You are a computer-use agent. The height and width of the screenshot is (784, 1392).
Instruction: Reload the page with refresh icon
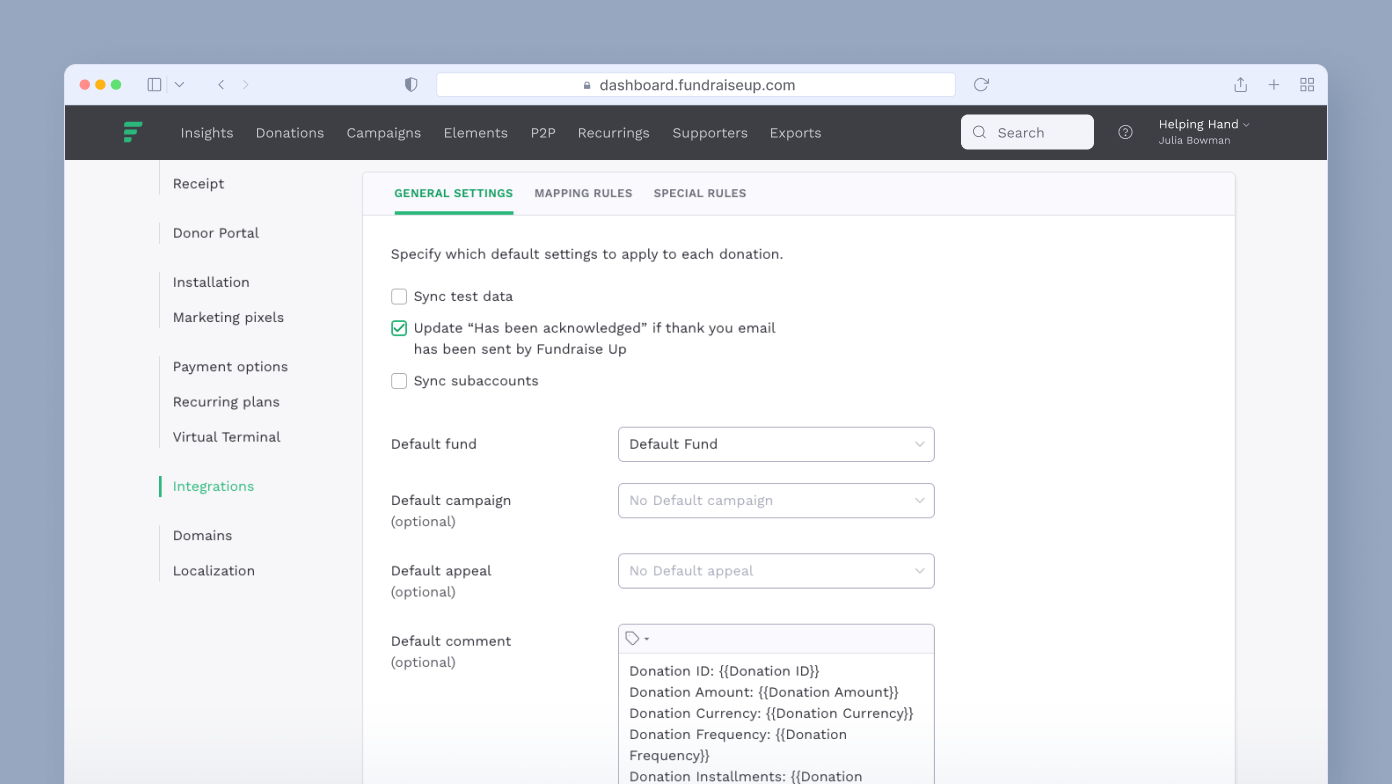(x=981, y=85)
